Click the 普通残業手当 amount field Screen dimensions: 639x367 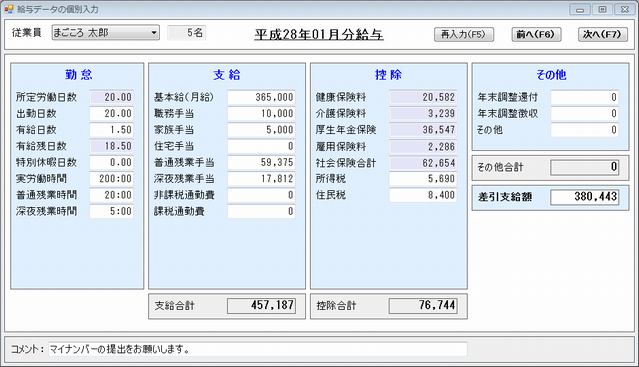pyautogui.click(x=261, y=163)
